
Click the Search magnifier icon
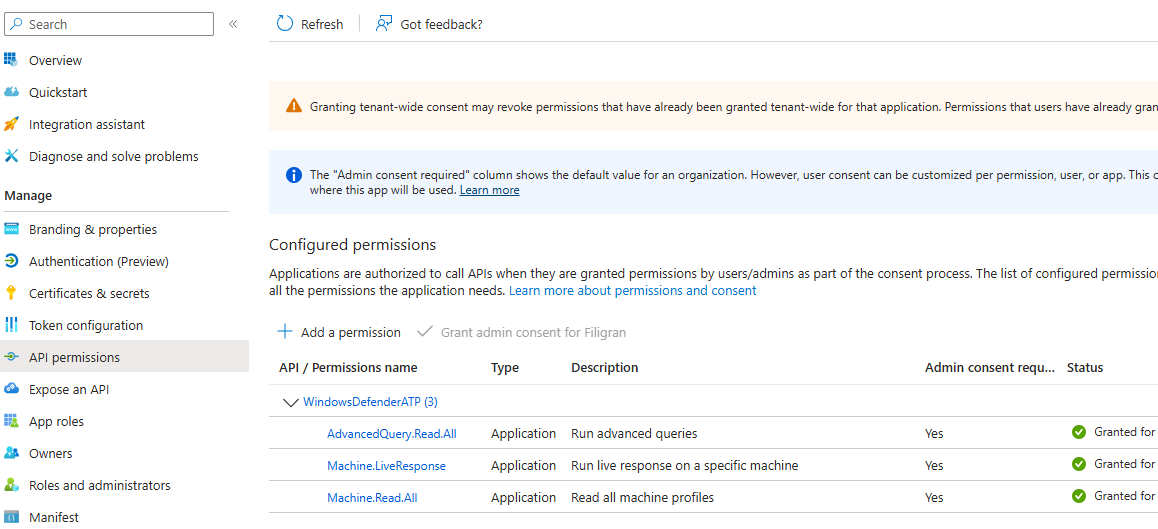click(x=18, y=24)
